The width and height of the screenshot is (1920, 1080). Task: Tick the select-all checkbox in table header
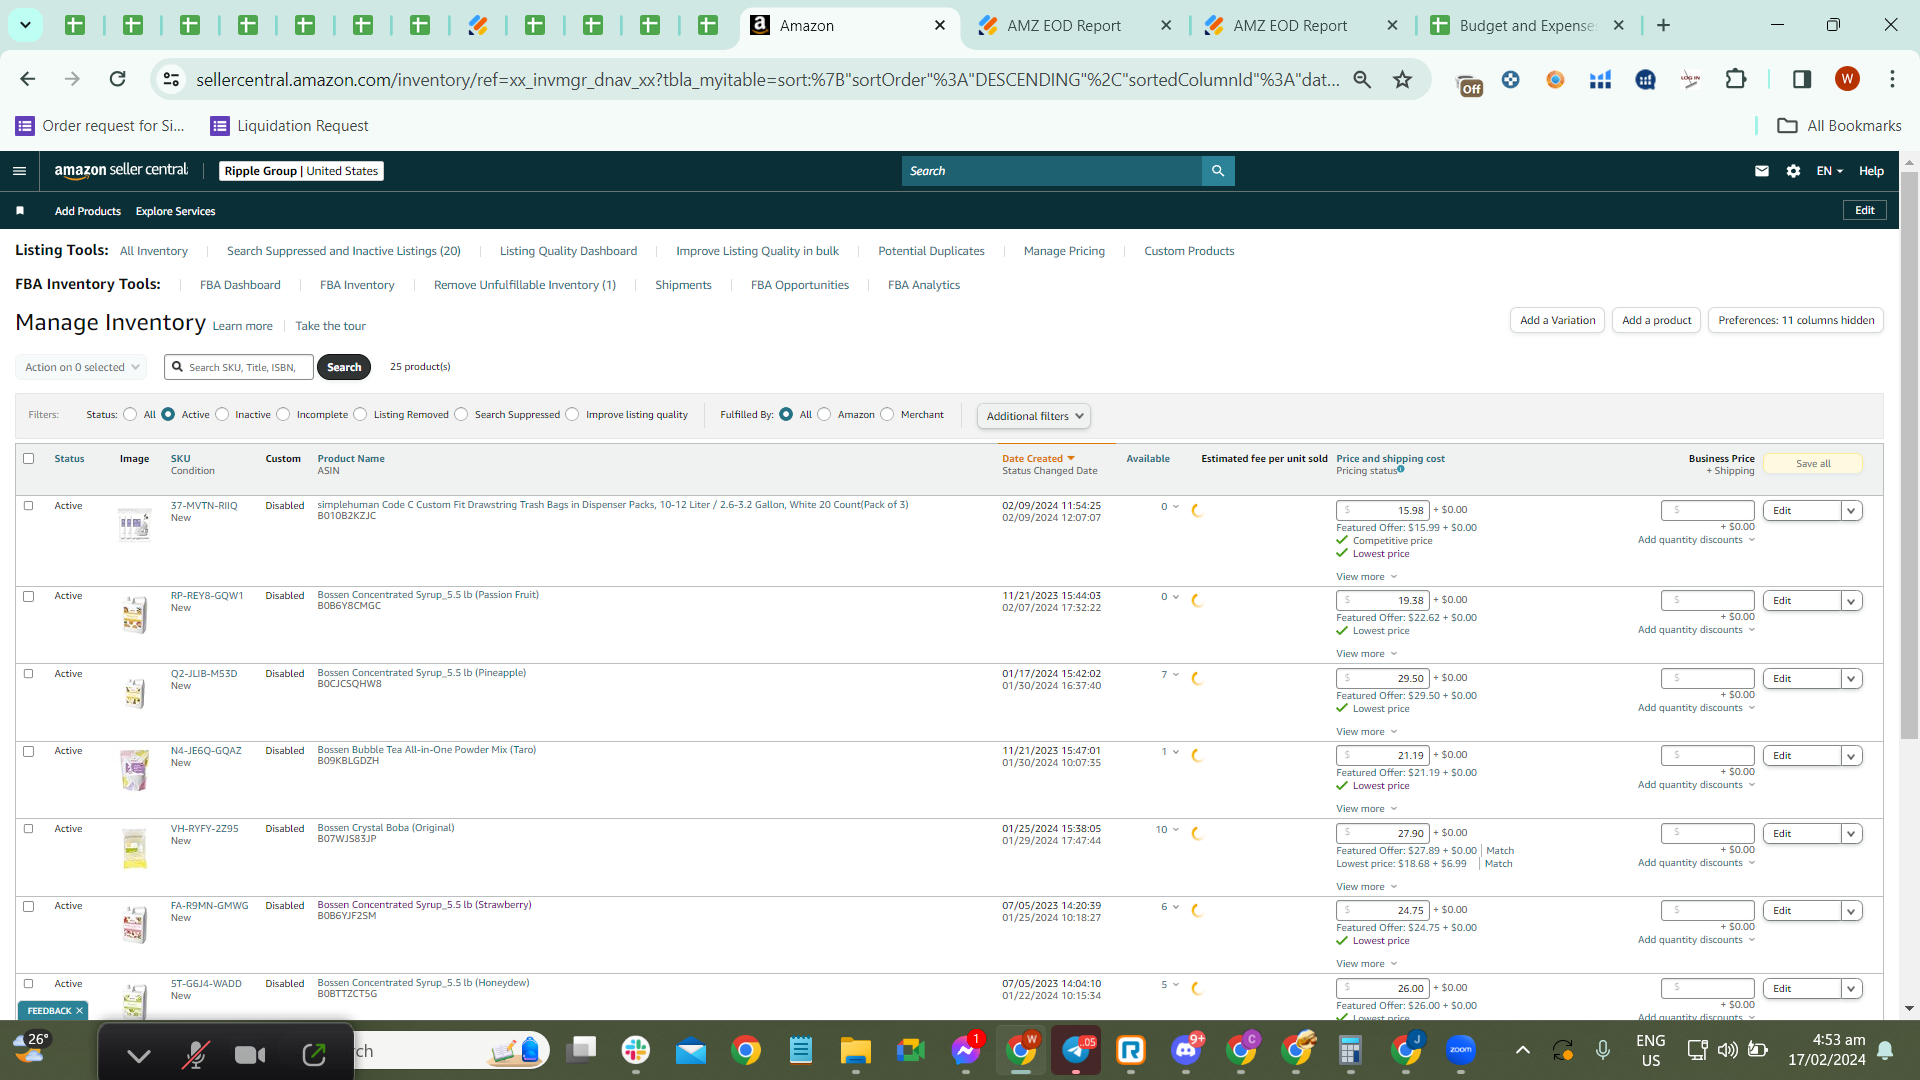click(x=29, y=459)
